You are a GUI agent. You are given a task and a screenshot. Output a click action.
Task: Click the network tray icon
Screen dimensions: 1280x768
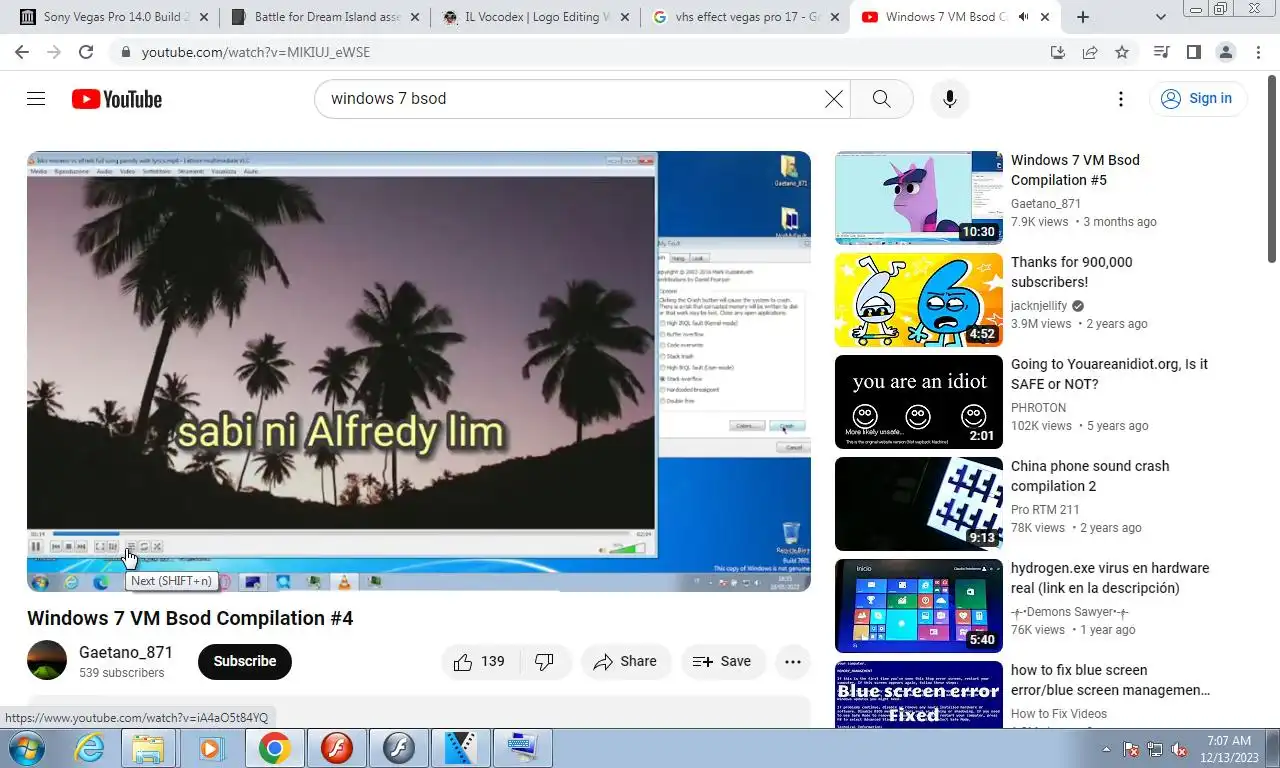[1155, 749]
